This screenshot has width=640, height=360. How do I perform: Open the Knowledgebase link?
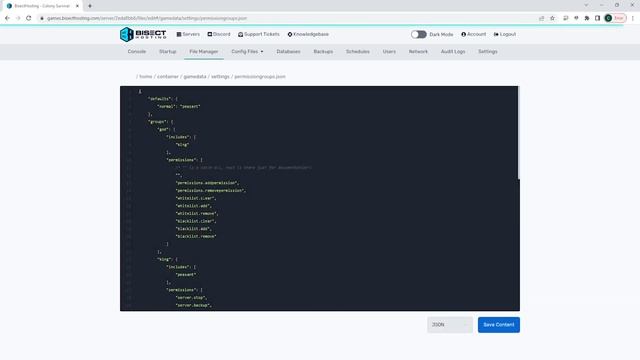coord(308,34)
